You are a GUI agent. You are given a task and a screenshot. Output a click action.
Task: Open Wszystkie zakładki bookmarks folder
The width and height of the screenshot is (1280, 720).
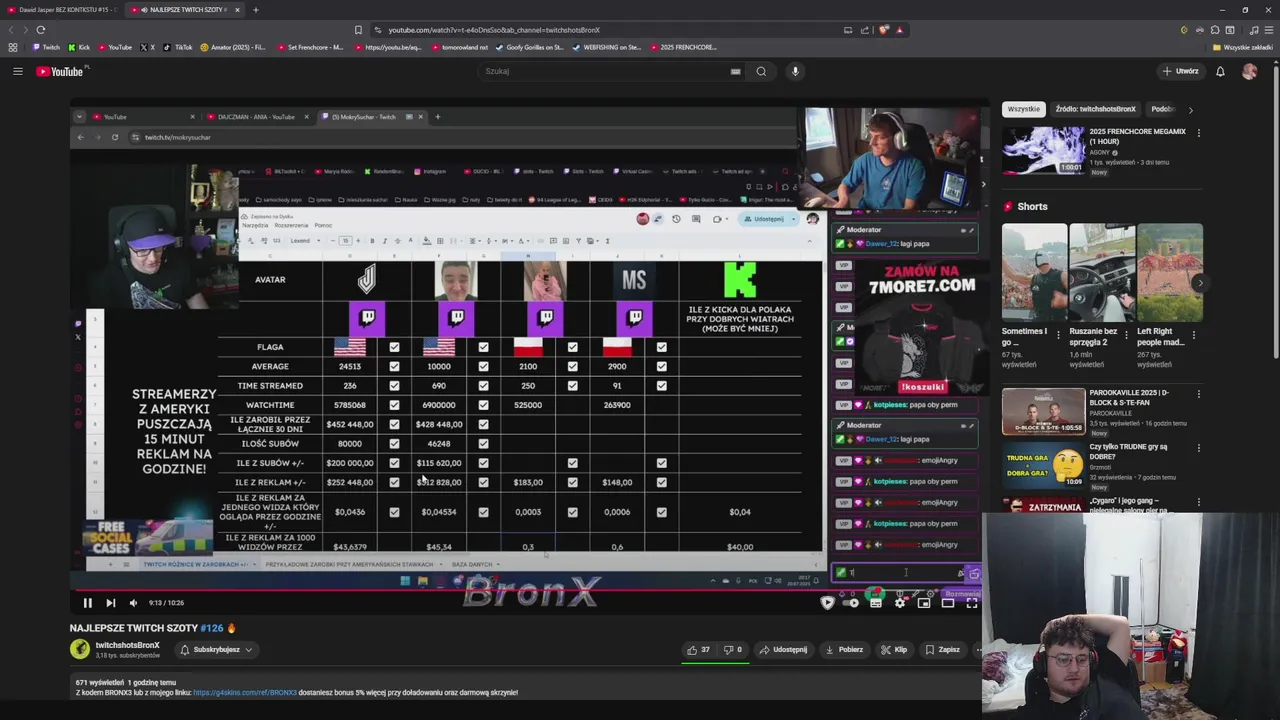[1243, 47]
